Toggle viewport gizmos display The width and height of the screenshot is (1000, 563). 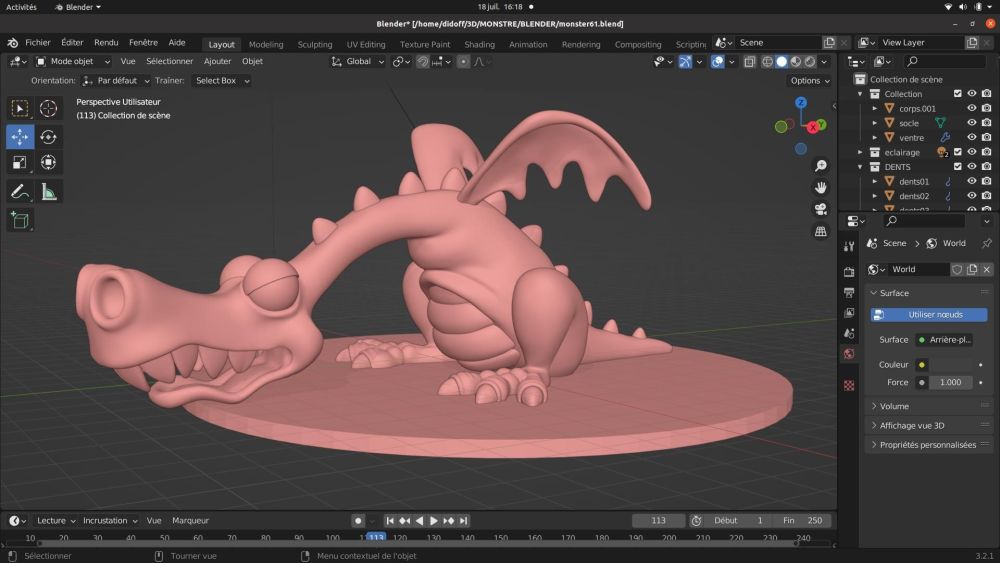(x=685, y=62)
